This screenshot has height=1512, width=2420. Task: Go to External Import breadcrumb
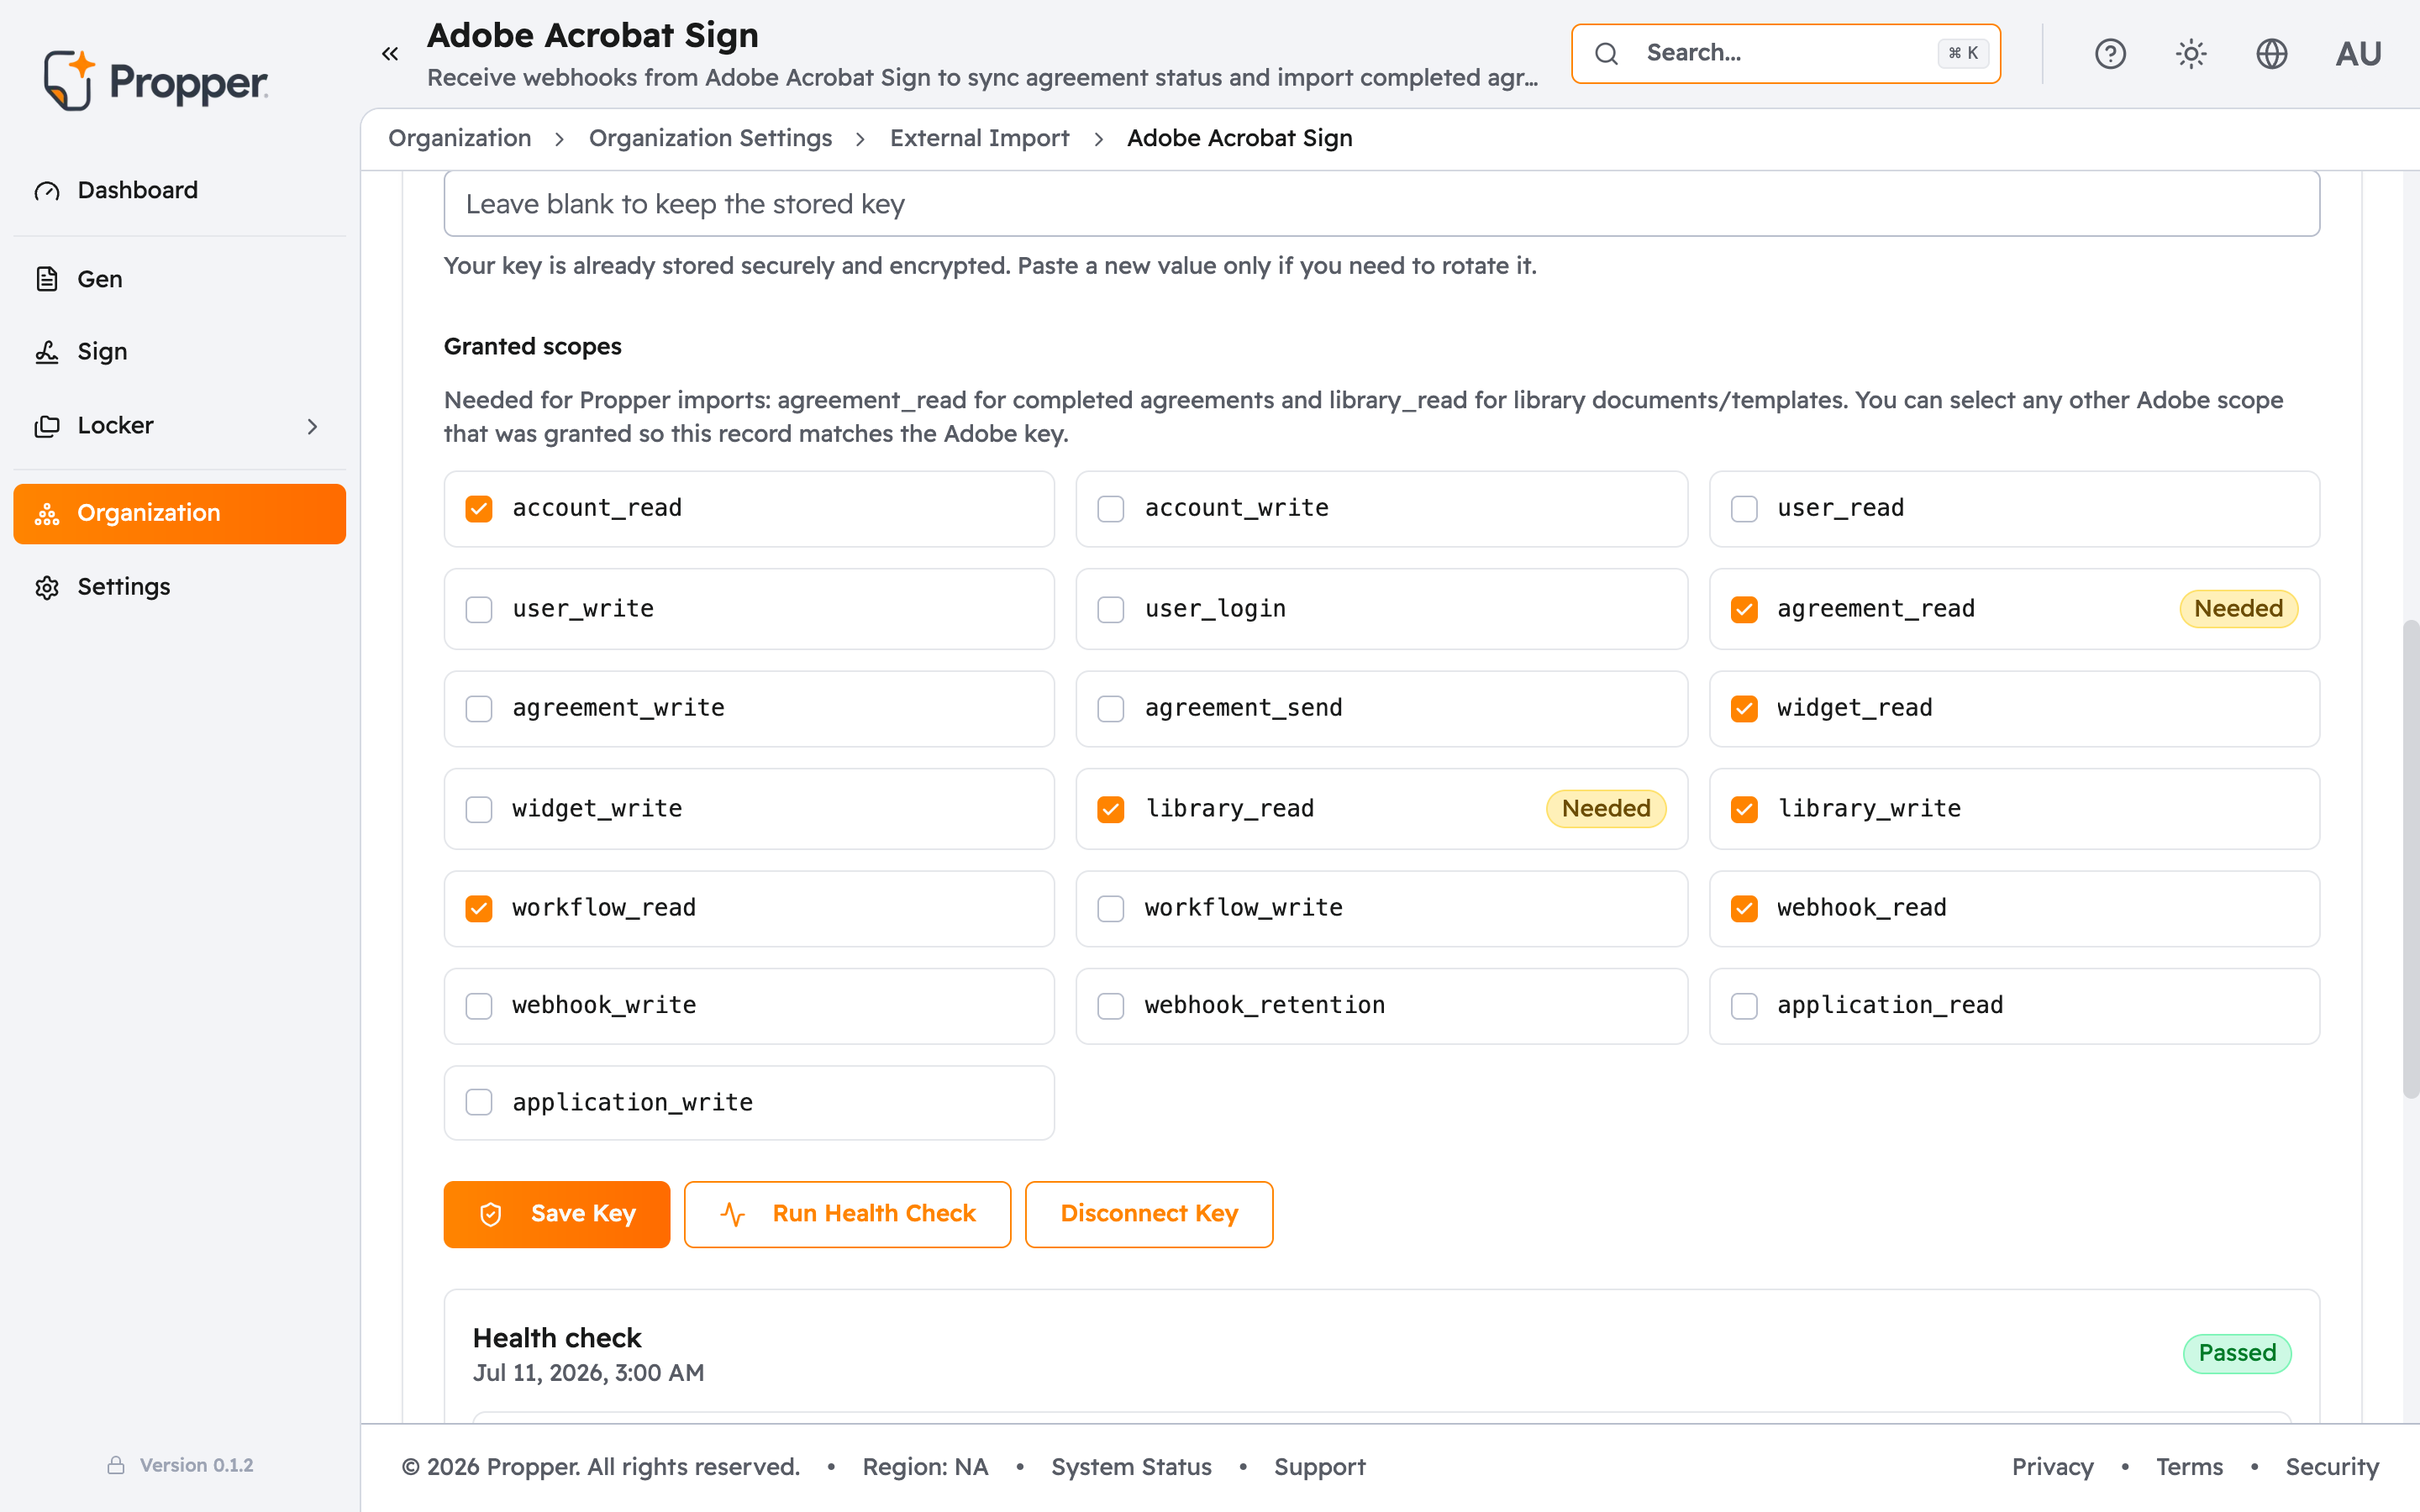979,138
